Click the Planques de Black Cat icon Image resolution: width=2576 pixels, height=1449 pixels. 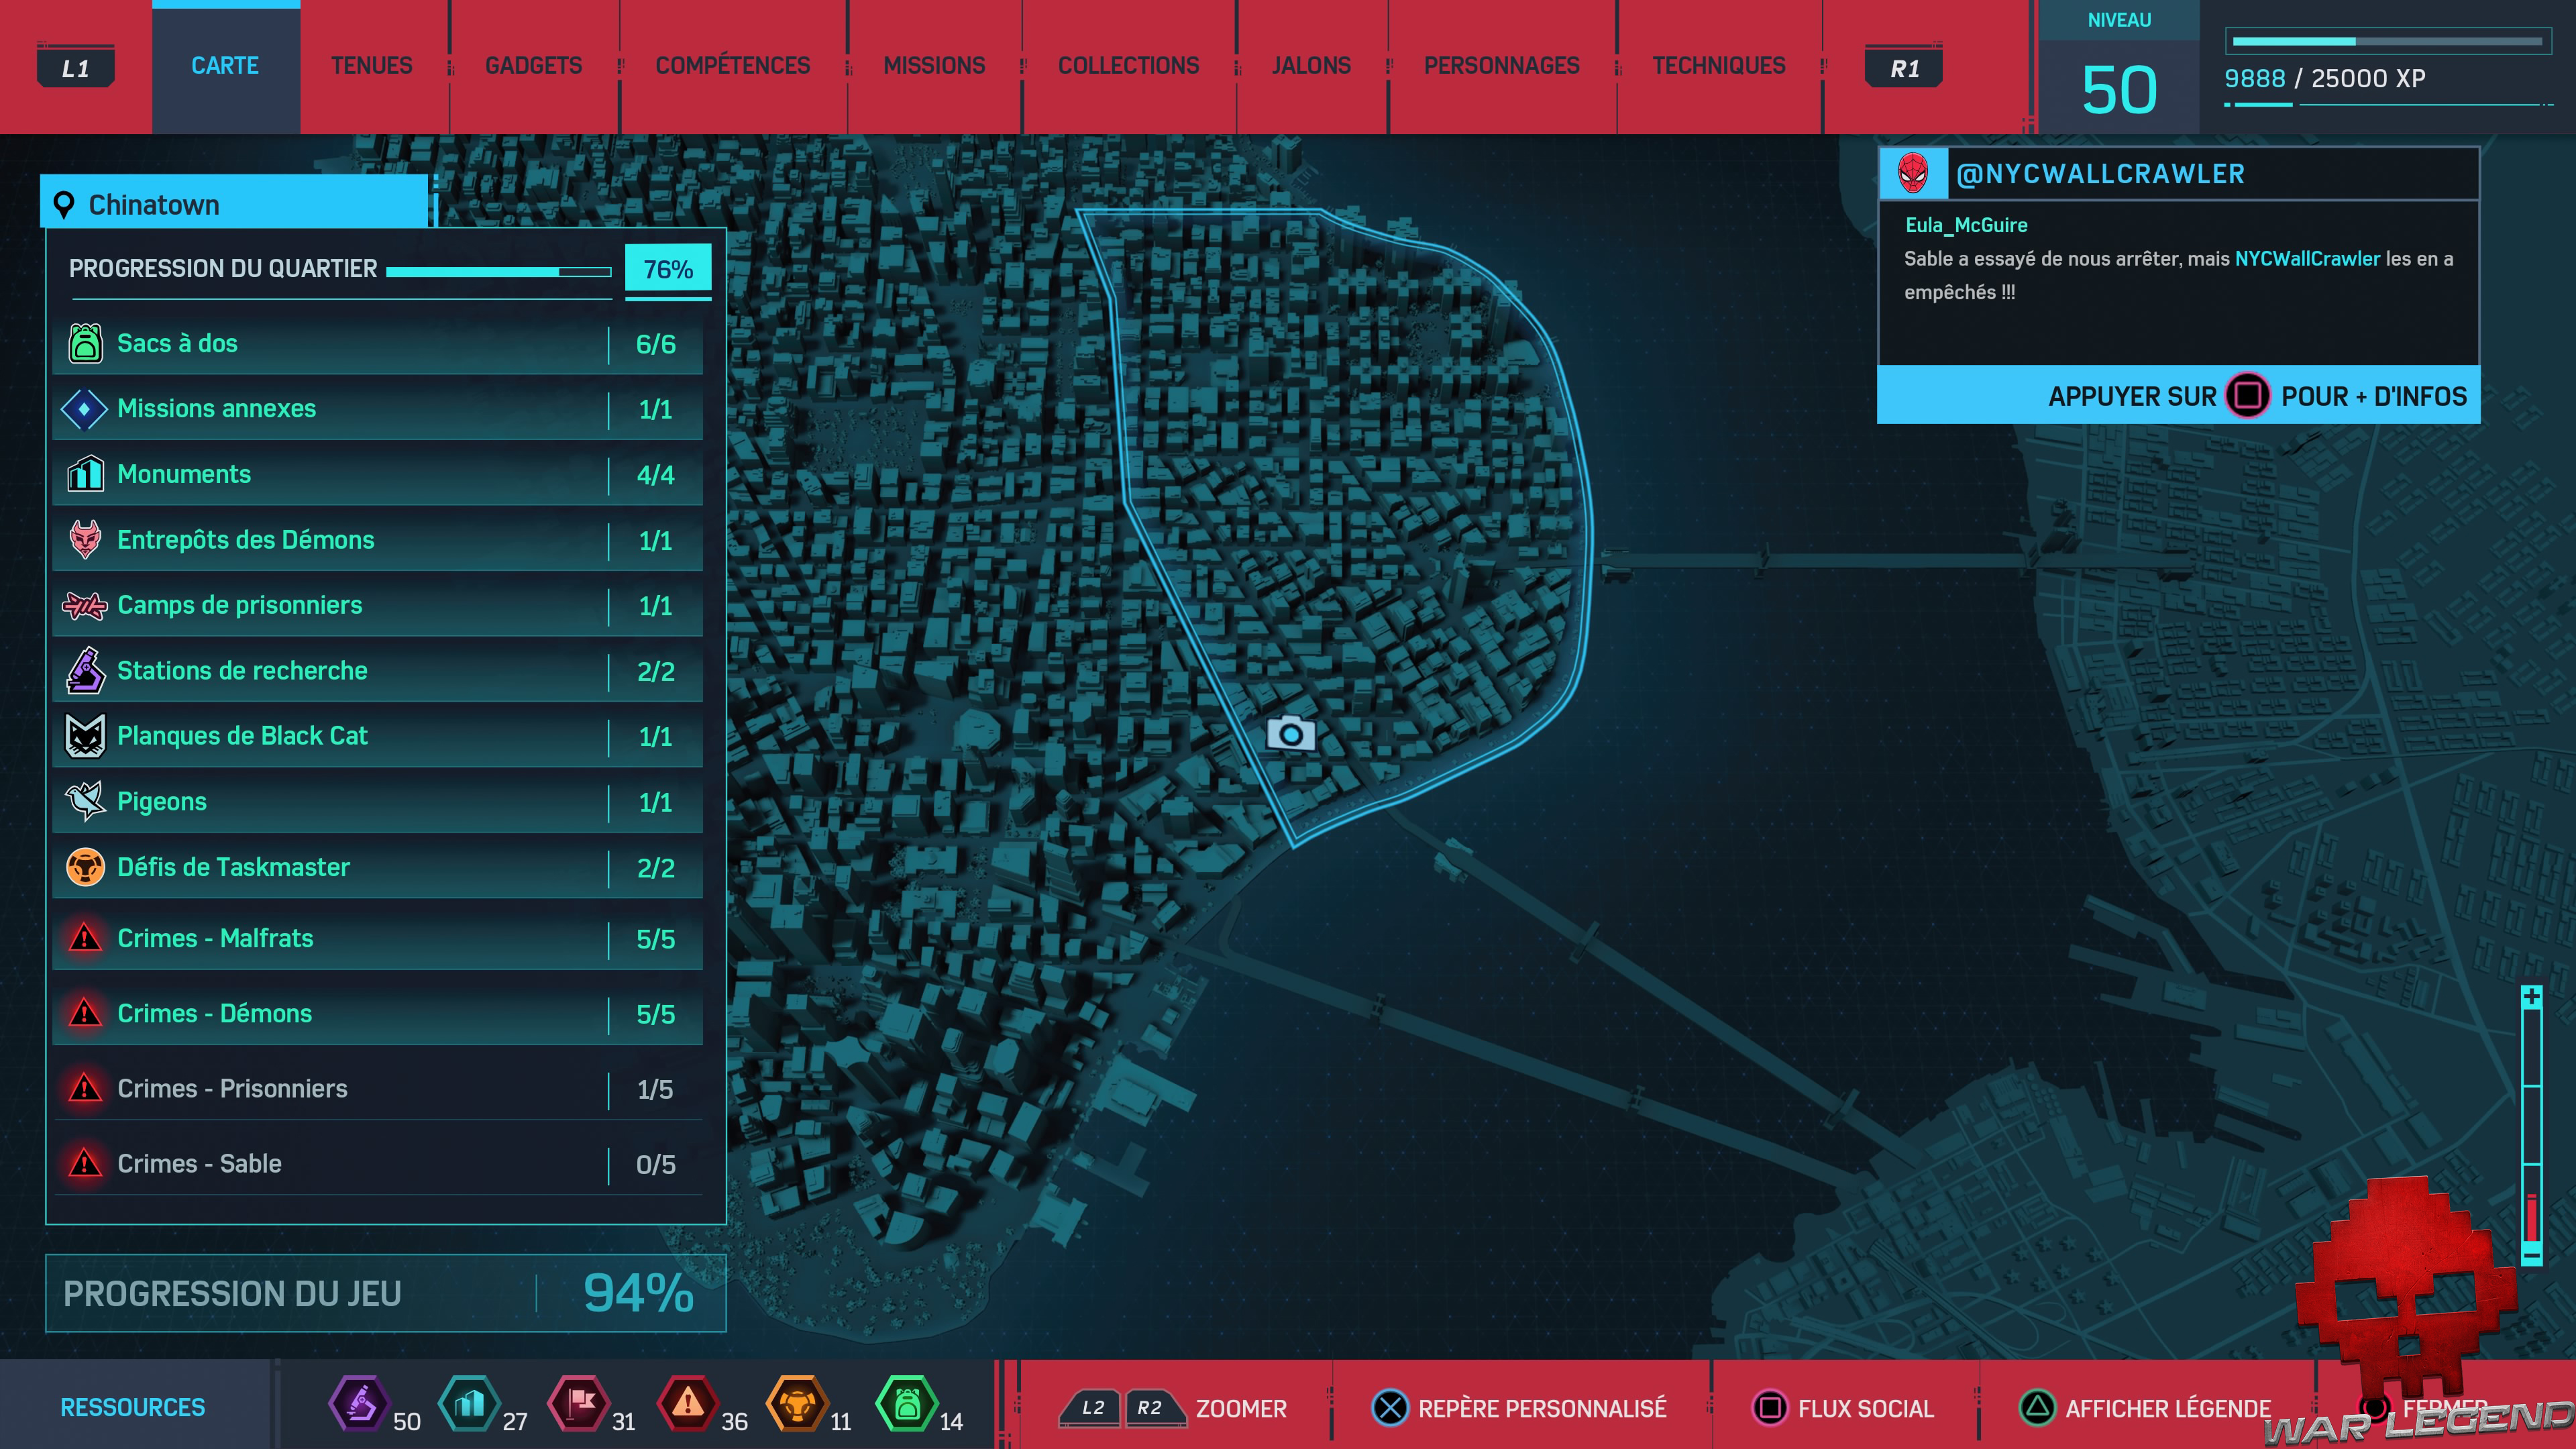(x=85, y=736)
